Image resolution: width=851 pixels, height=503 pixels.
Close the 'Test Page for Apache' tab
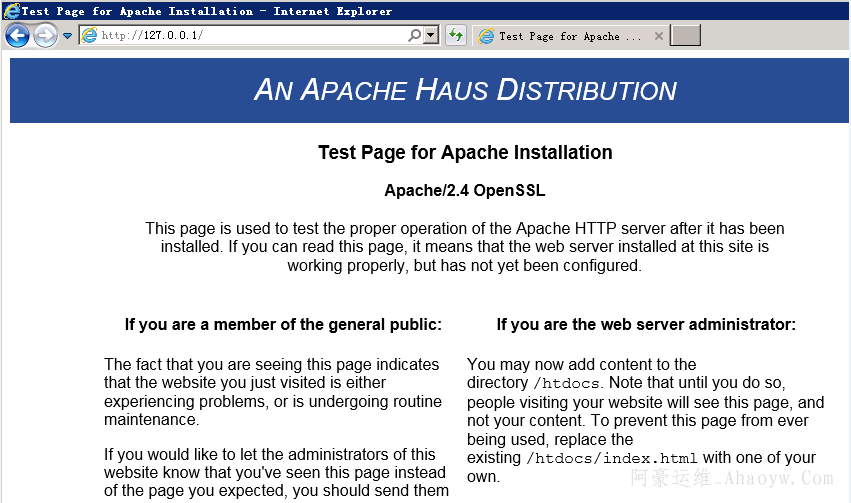[x=658, y=36]
